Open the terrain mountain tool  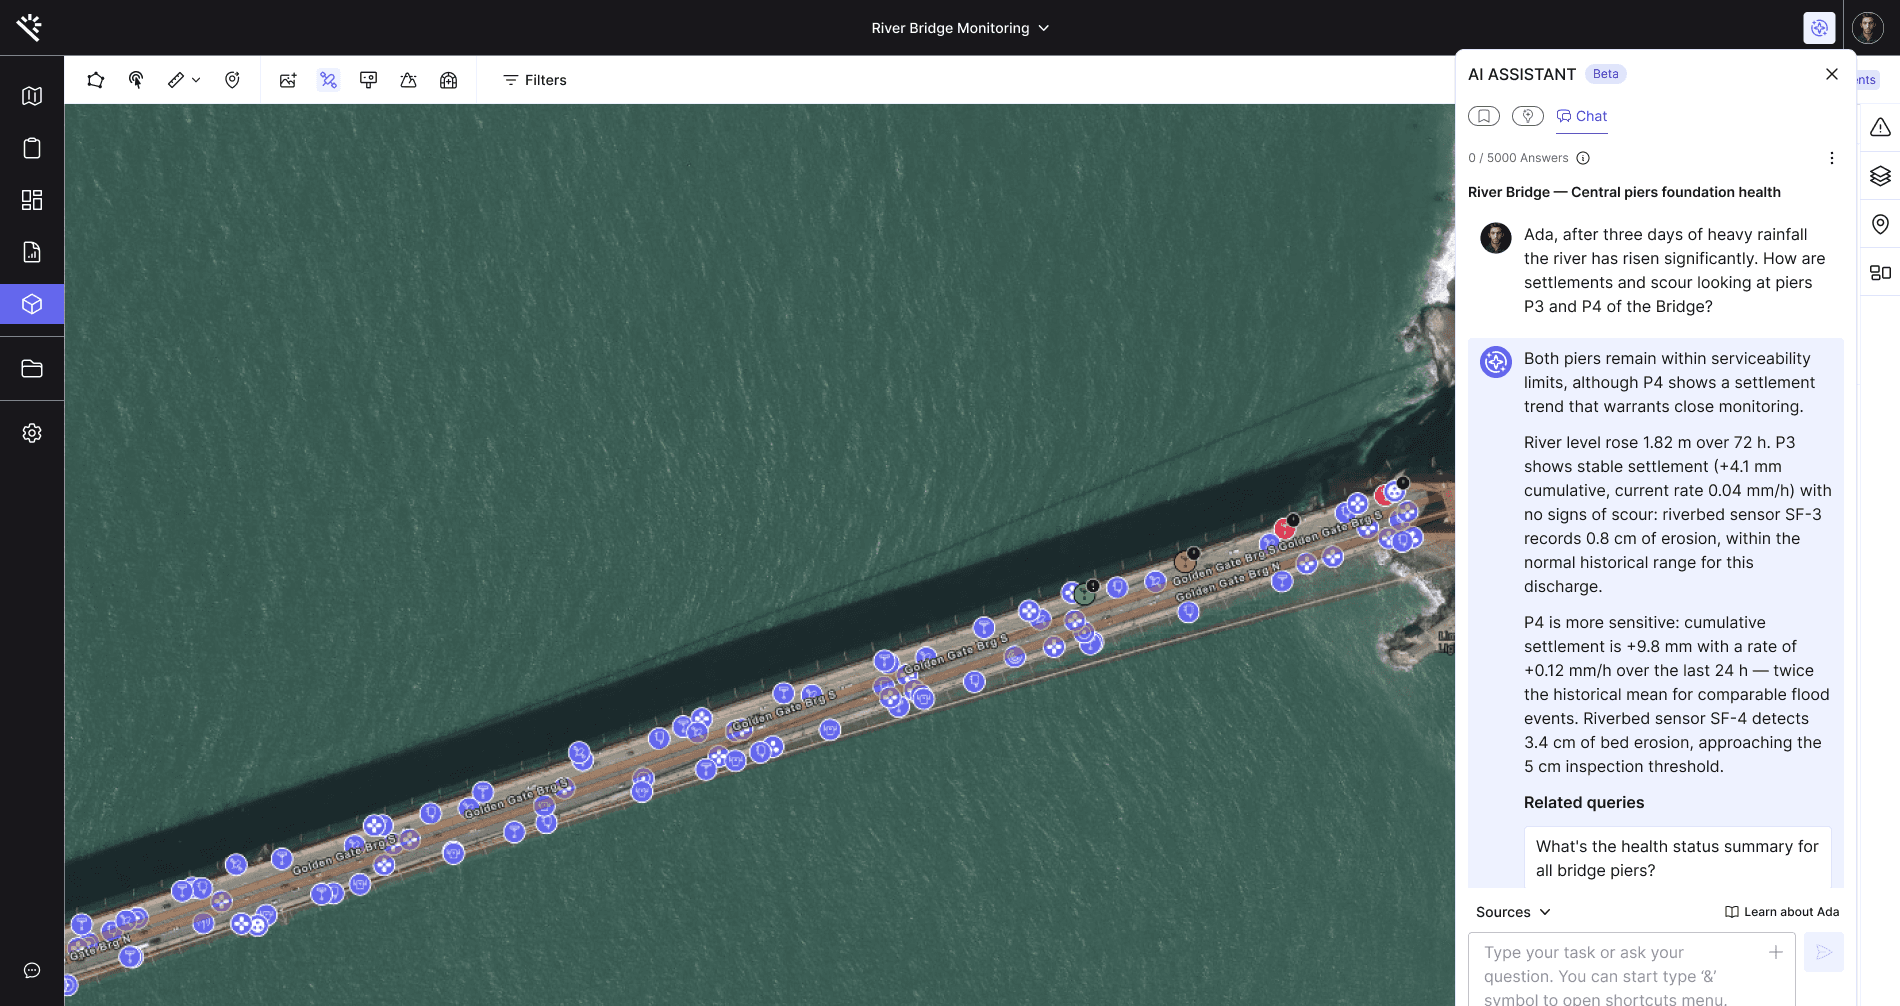coord(408,80)
